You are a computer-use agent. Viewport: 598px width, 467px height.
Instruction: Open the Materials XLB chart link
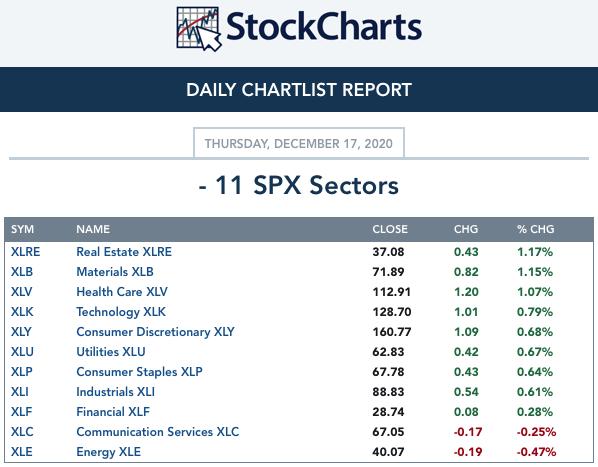click(x=115, y=272)
